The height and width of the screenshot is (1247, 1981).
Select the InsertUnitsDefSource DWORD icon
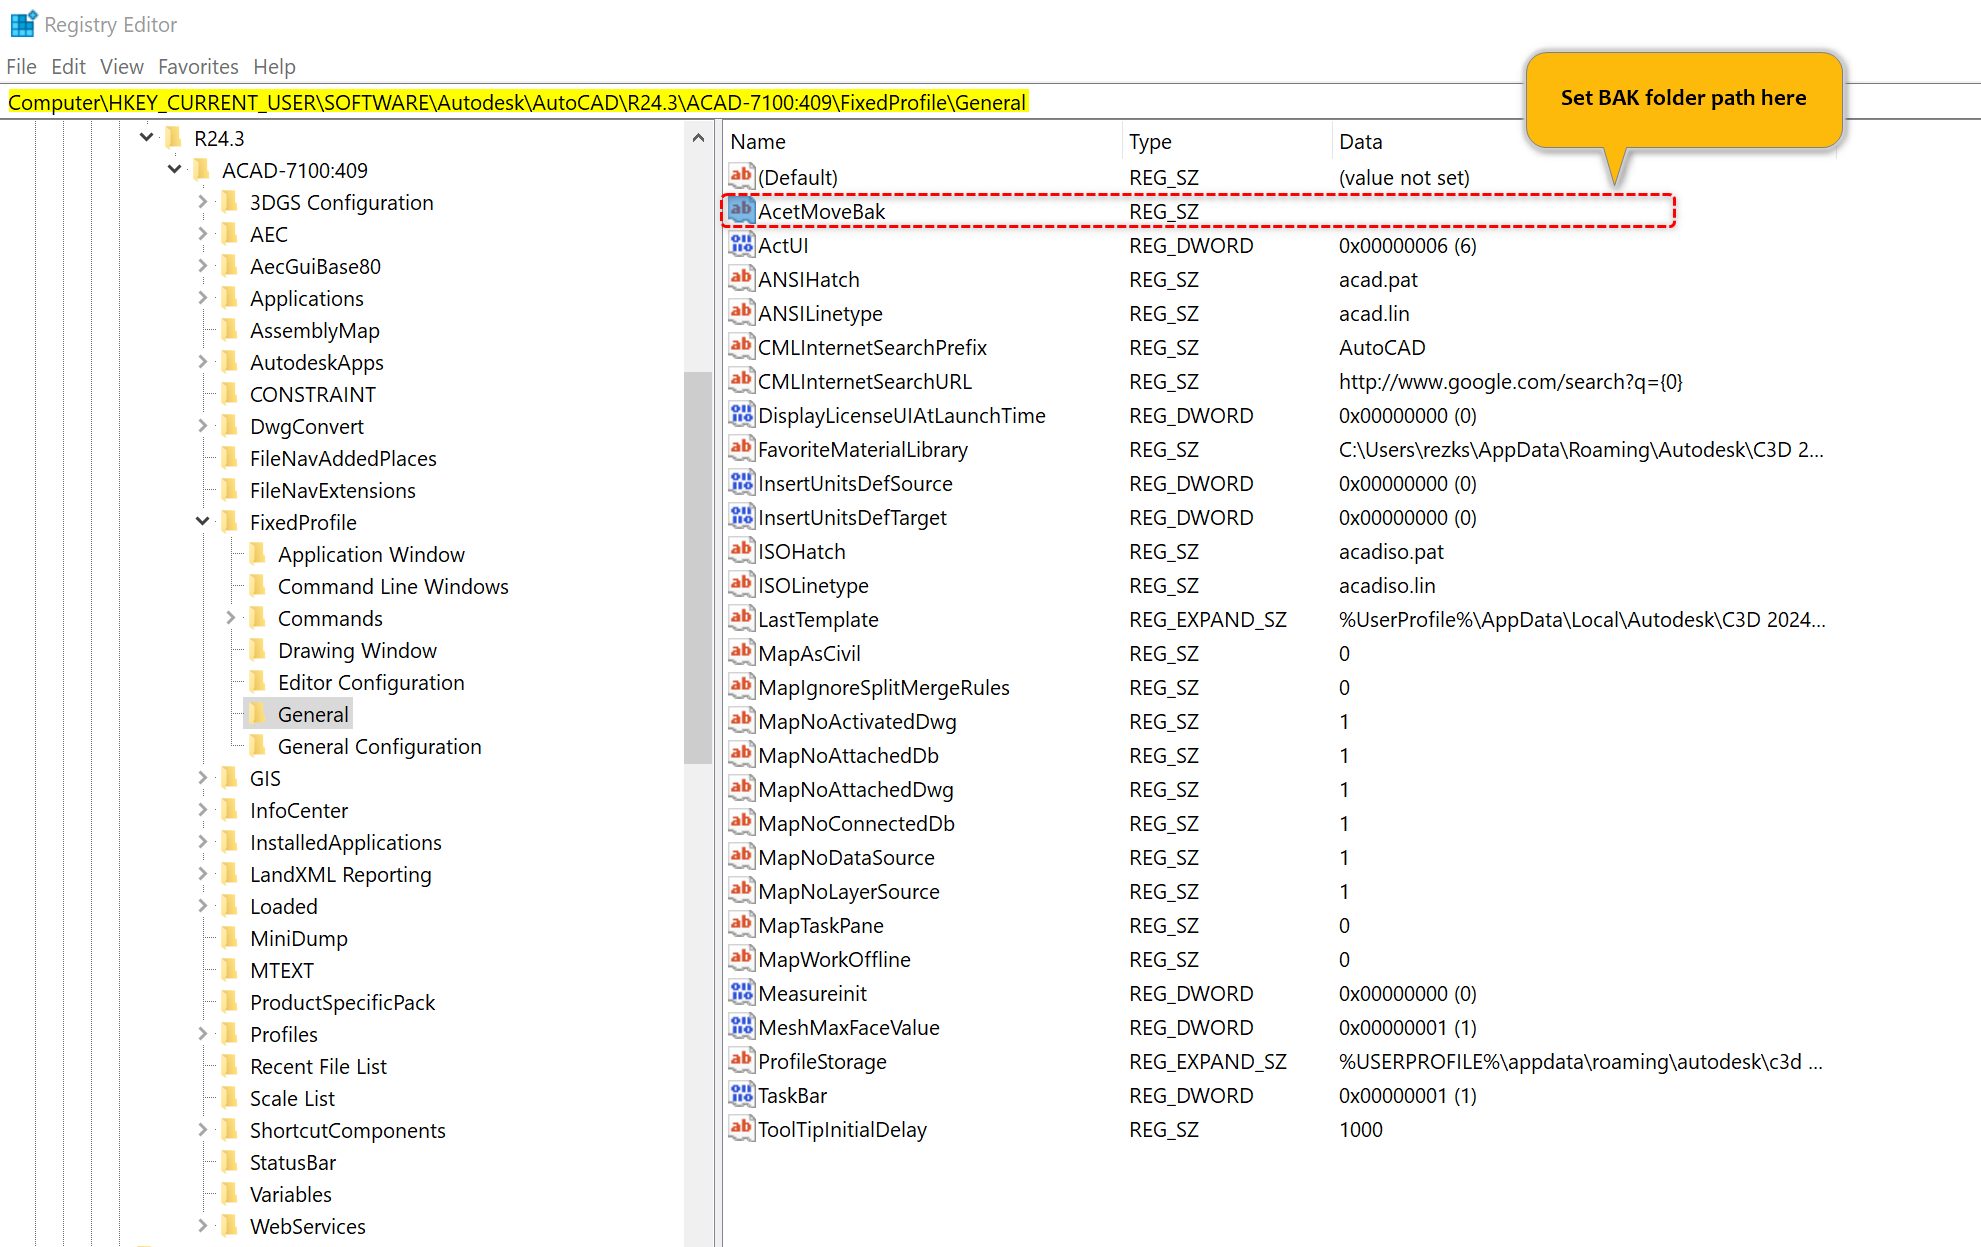click(741, 482)
